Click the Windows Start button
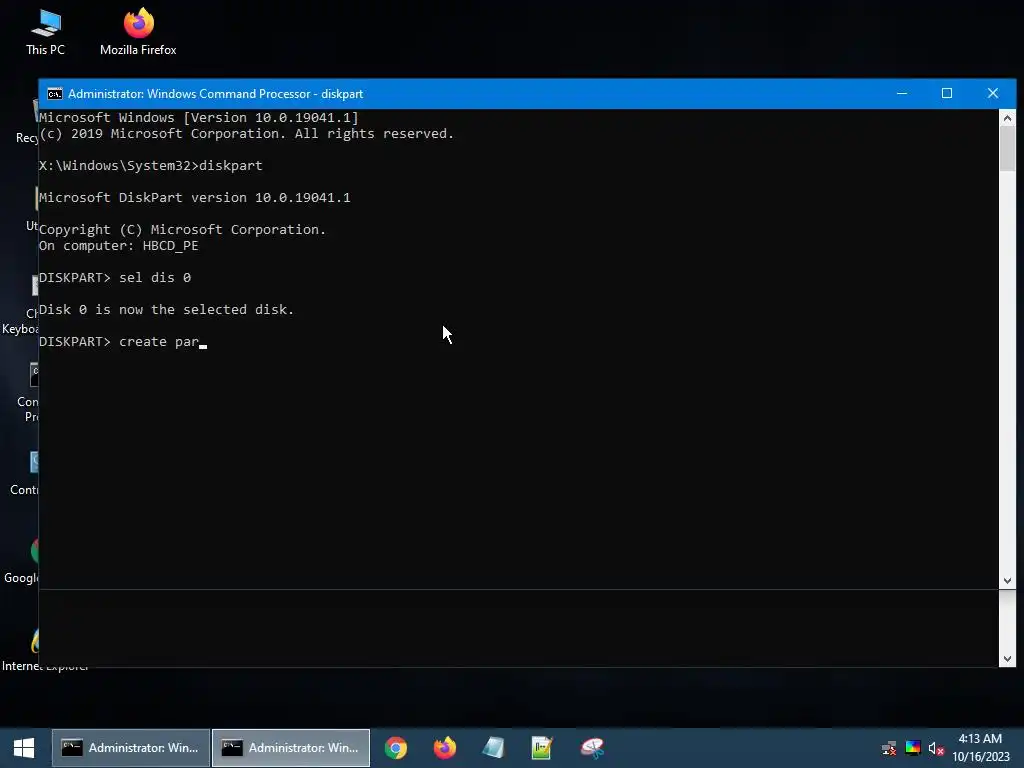Viewport: 1024px width, 768px height. pyautogui.click(x=24, y=748)
